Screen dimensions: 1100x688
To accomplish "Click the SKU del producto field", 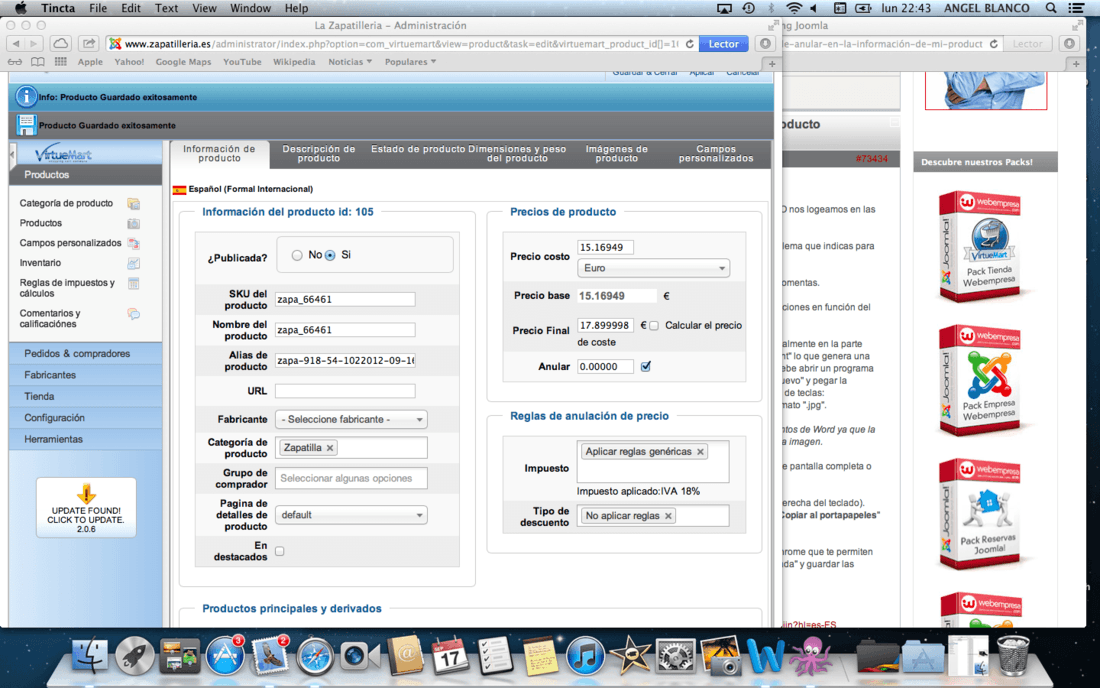I will [345, 299].
